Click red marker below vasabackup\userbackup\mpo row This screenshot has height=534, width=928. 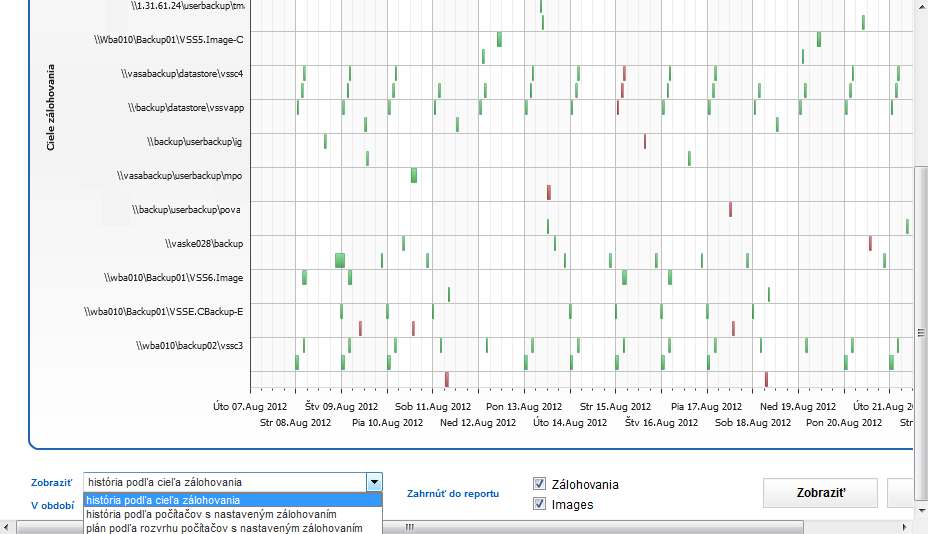tap(549, 192)
